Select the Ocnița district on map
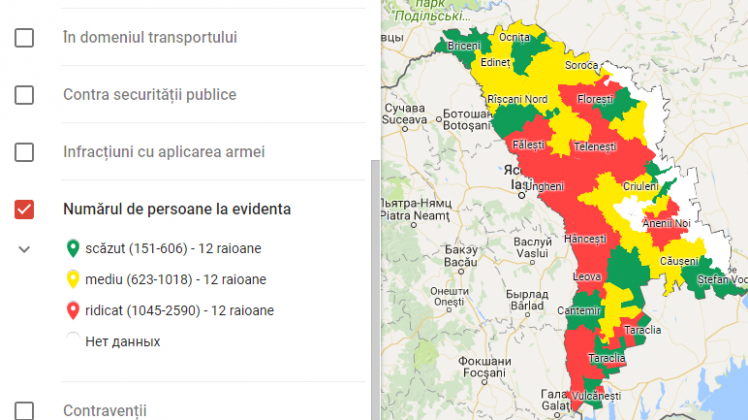Image resolution: width=748 pixels, height=420 pixels. (x=514, y=37)
